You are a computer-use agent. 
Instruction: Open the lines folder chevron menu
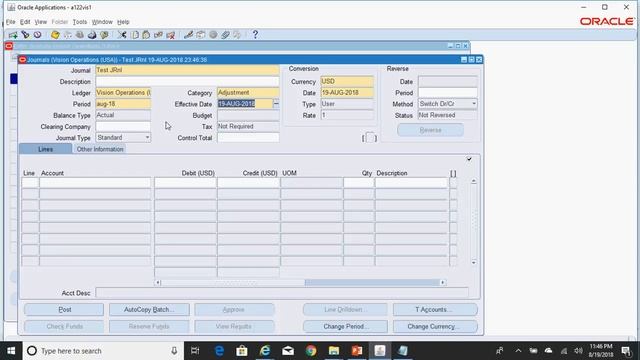469,159
